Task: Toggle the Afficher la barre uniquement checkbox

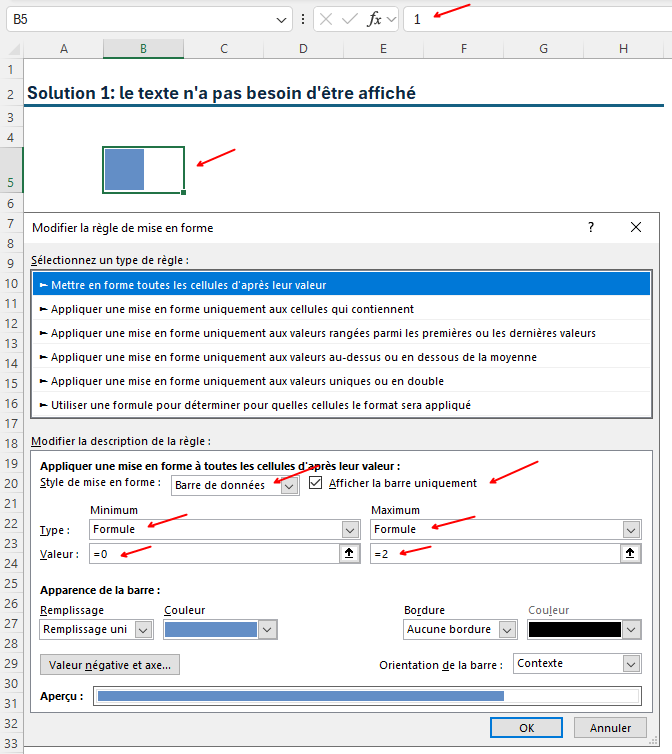Action: [316, 483]
